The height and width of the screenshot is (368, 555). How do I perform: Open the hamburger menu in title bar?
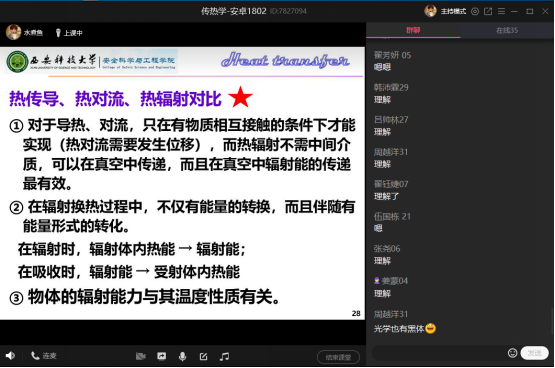pyautogui.click(x=501, y=11)
